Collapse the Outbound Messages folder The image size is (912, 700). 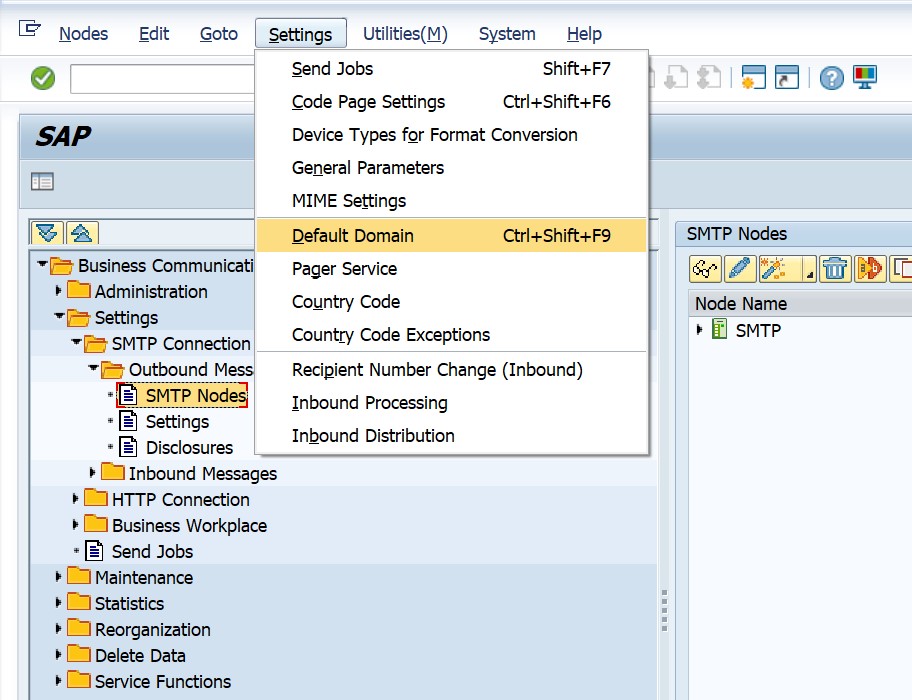(x=93, y=368)
